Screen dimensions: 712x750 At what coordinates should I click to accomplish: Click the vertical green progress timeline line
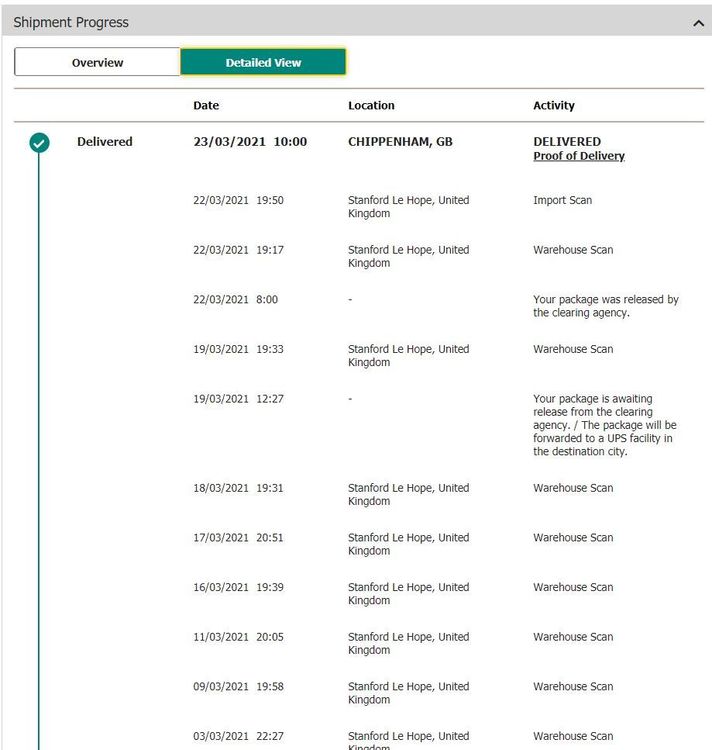tap(39, 450)
